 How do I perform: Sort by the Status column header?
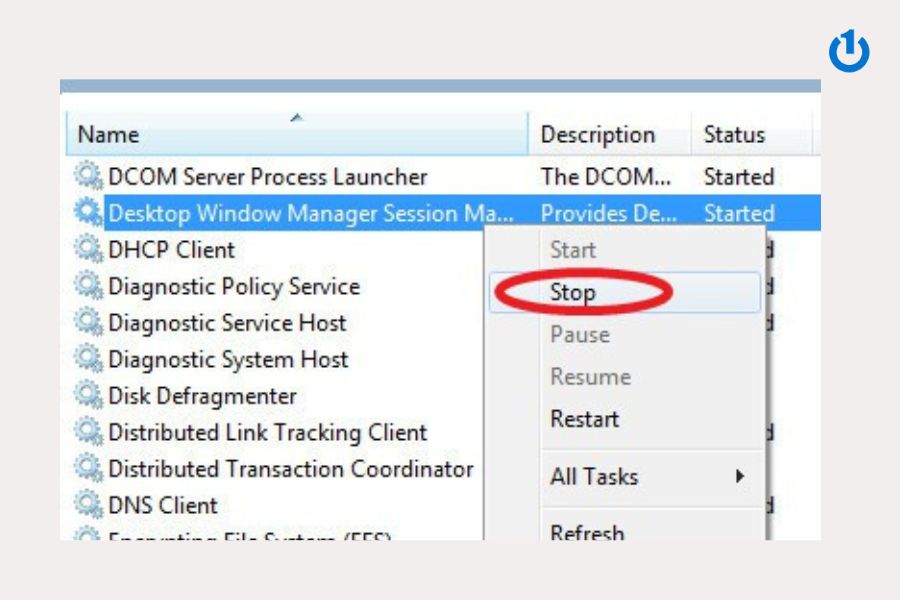click(x=734, y=134)
